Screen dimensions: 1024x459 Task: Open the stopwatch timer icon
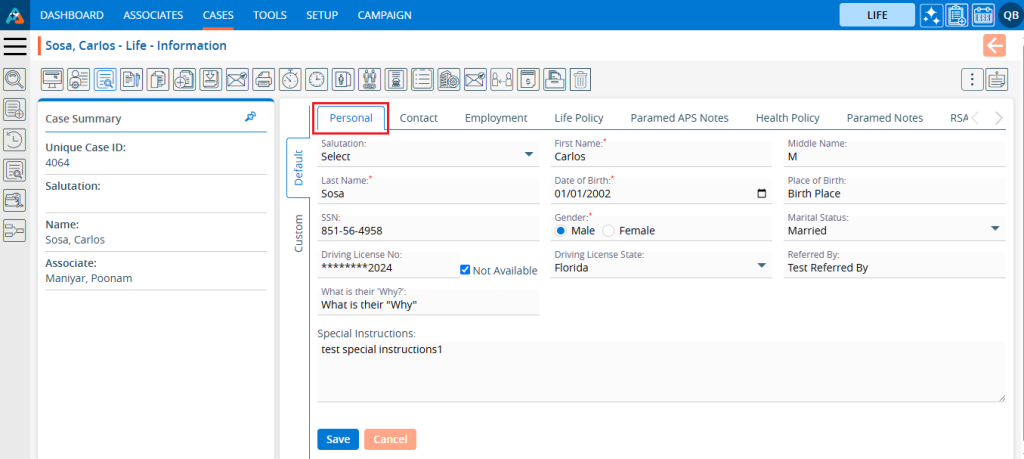coord(290,79)
